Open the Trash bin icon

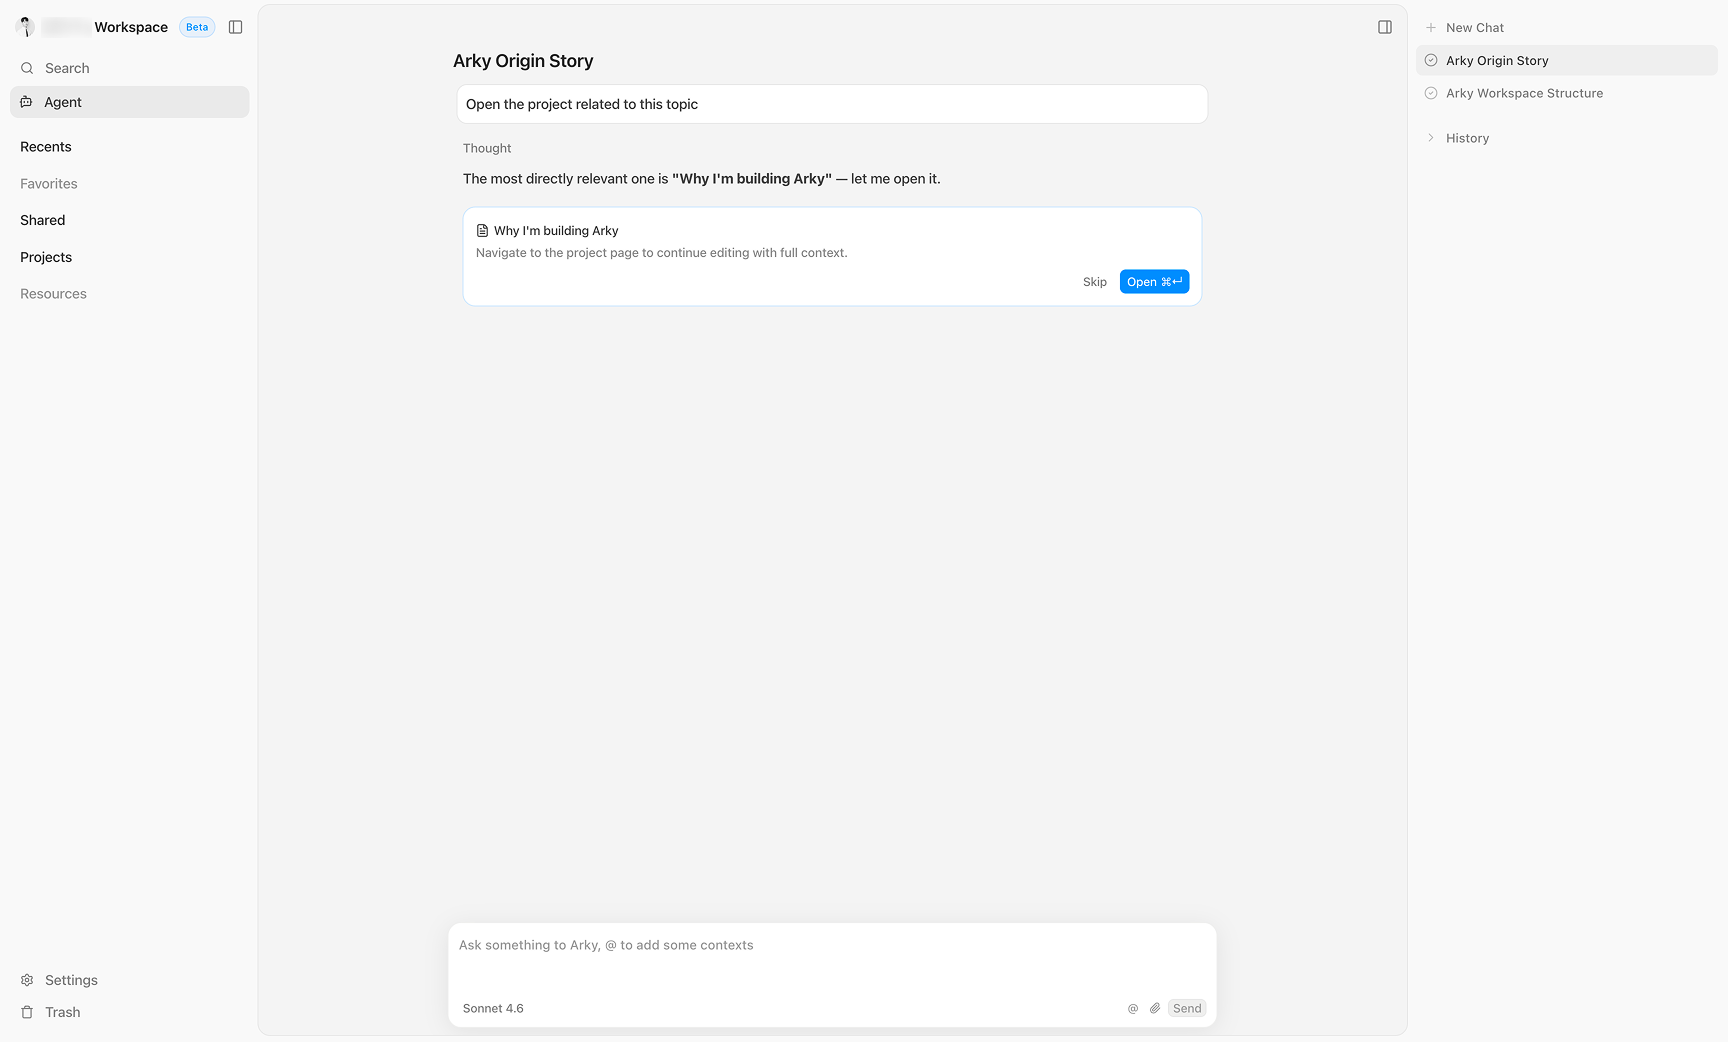(27, 1012)
